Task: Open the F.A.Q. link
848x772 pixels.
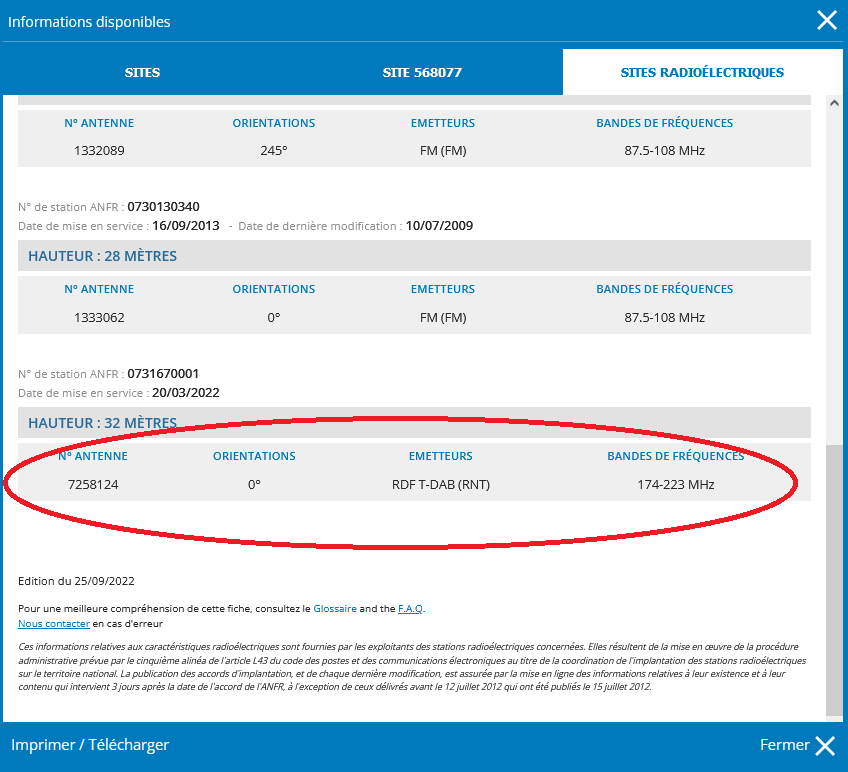Action: (x=410, y=609)
